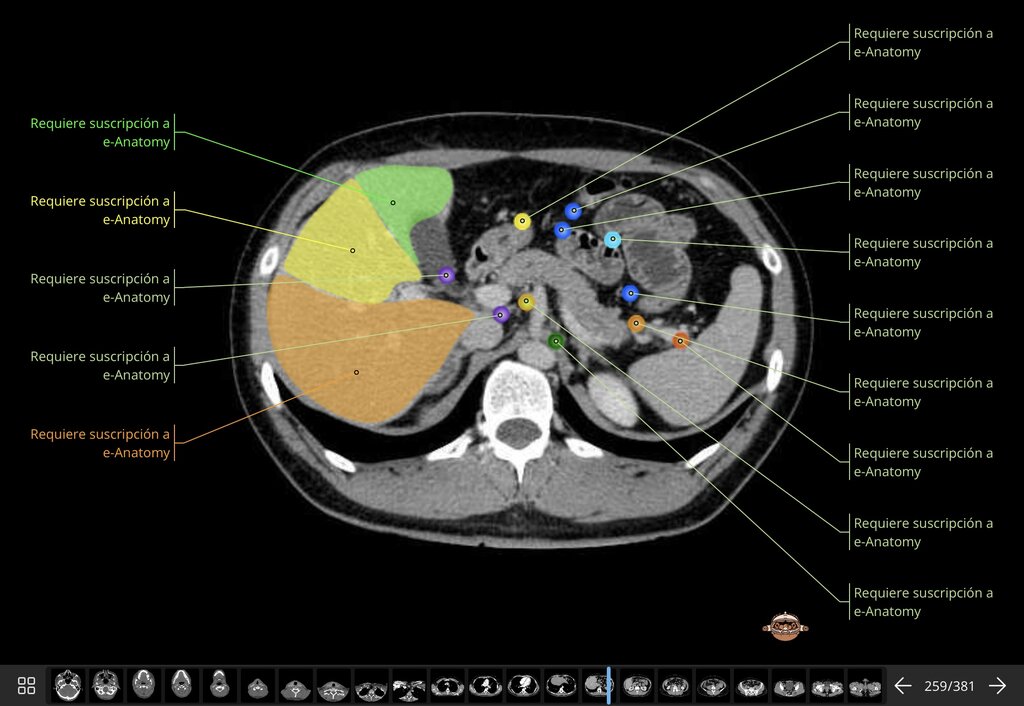Click the purple marker beside the yellow liver segment
Screen dimensions: 1024x706
pyautogui.click(x=446, y=275)
